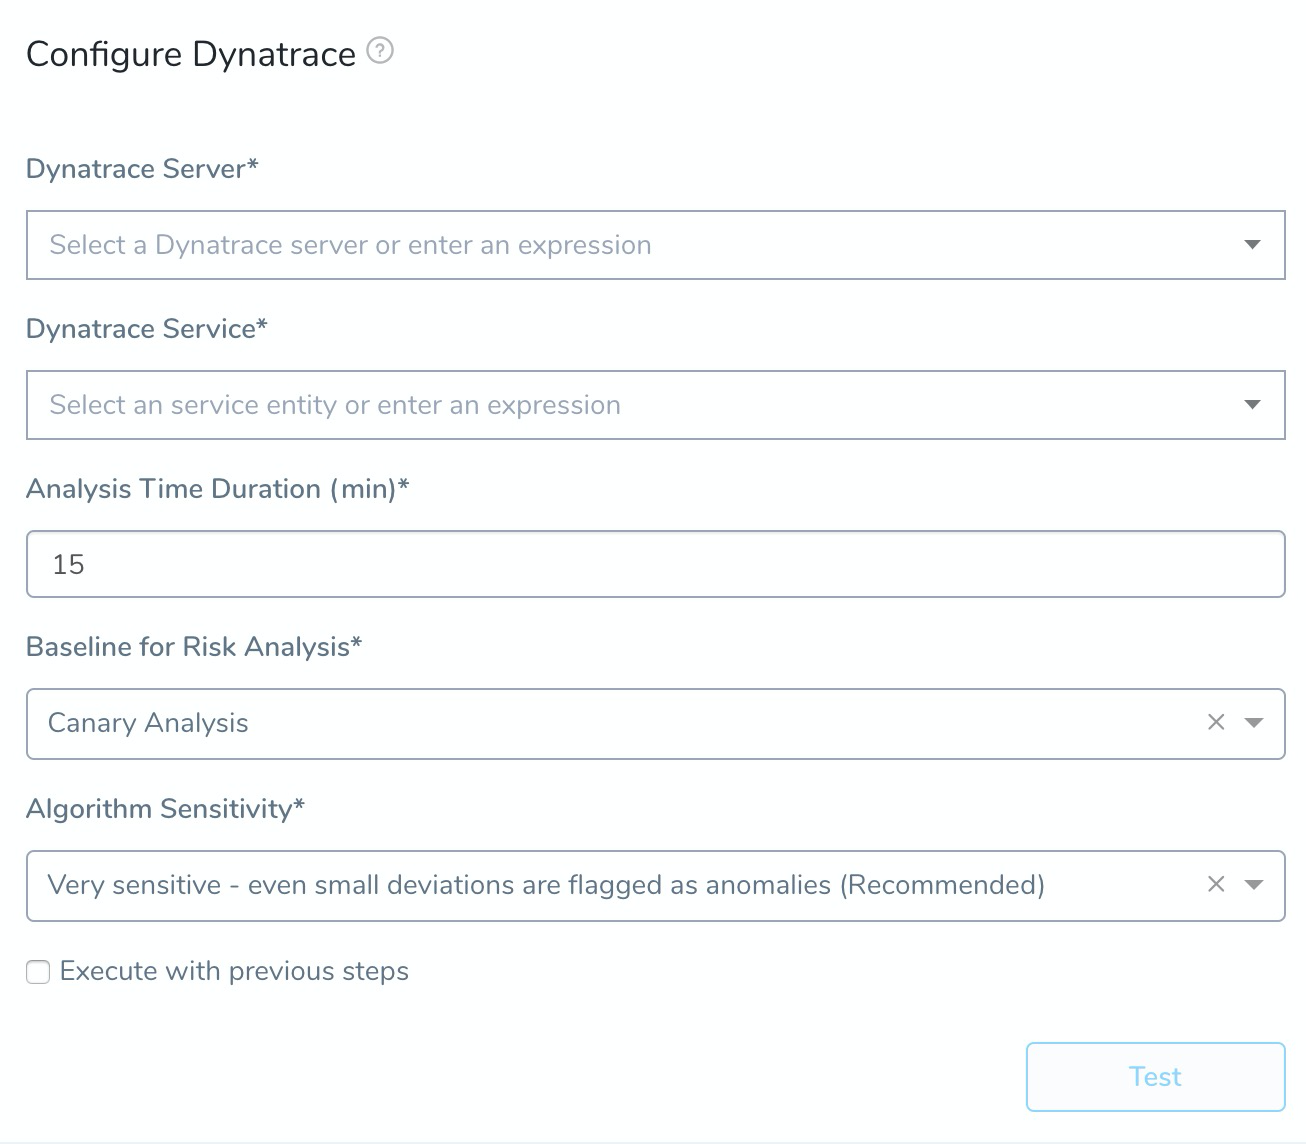The width and height of the screenshot is (1306, 1144).
Task: Click the Dynatrace Server field label
Action: click(142, 169)
